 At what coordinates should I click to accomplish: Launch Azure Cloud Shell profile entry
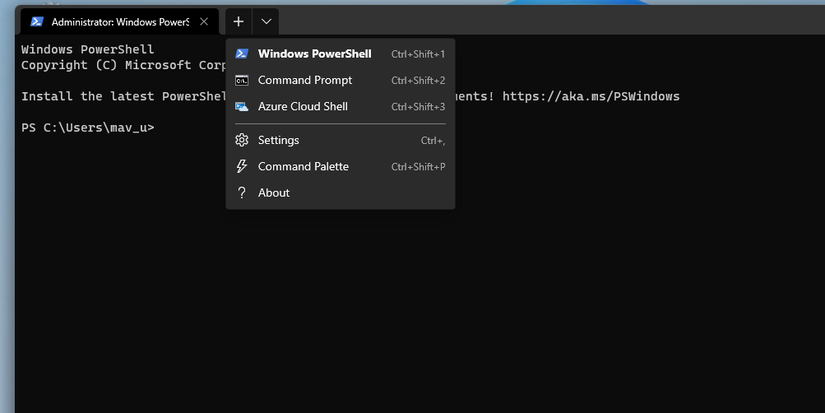302,106
